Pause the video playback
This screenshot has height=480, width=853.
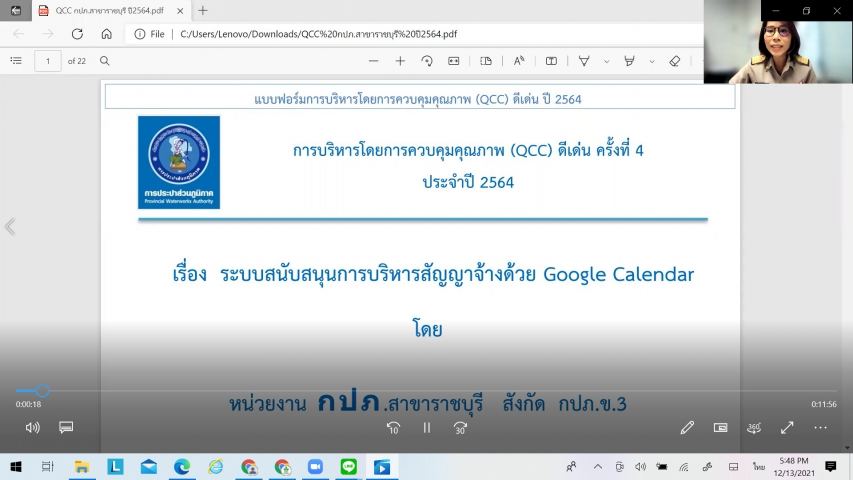[426, 428]
